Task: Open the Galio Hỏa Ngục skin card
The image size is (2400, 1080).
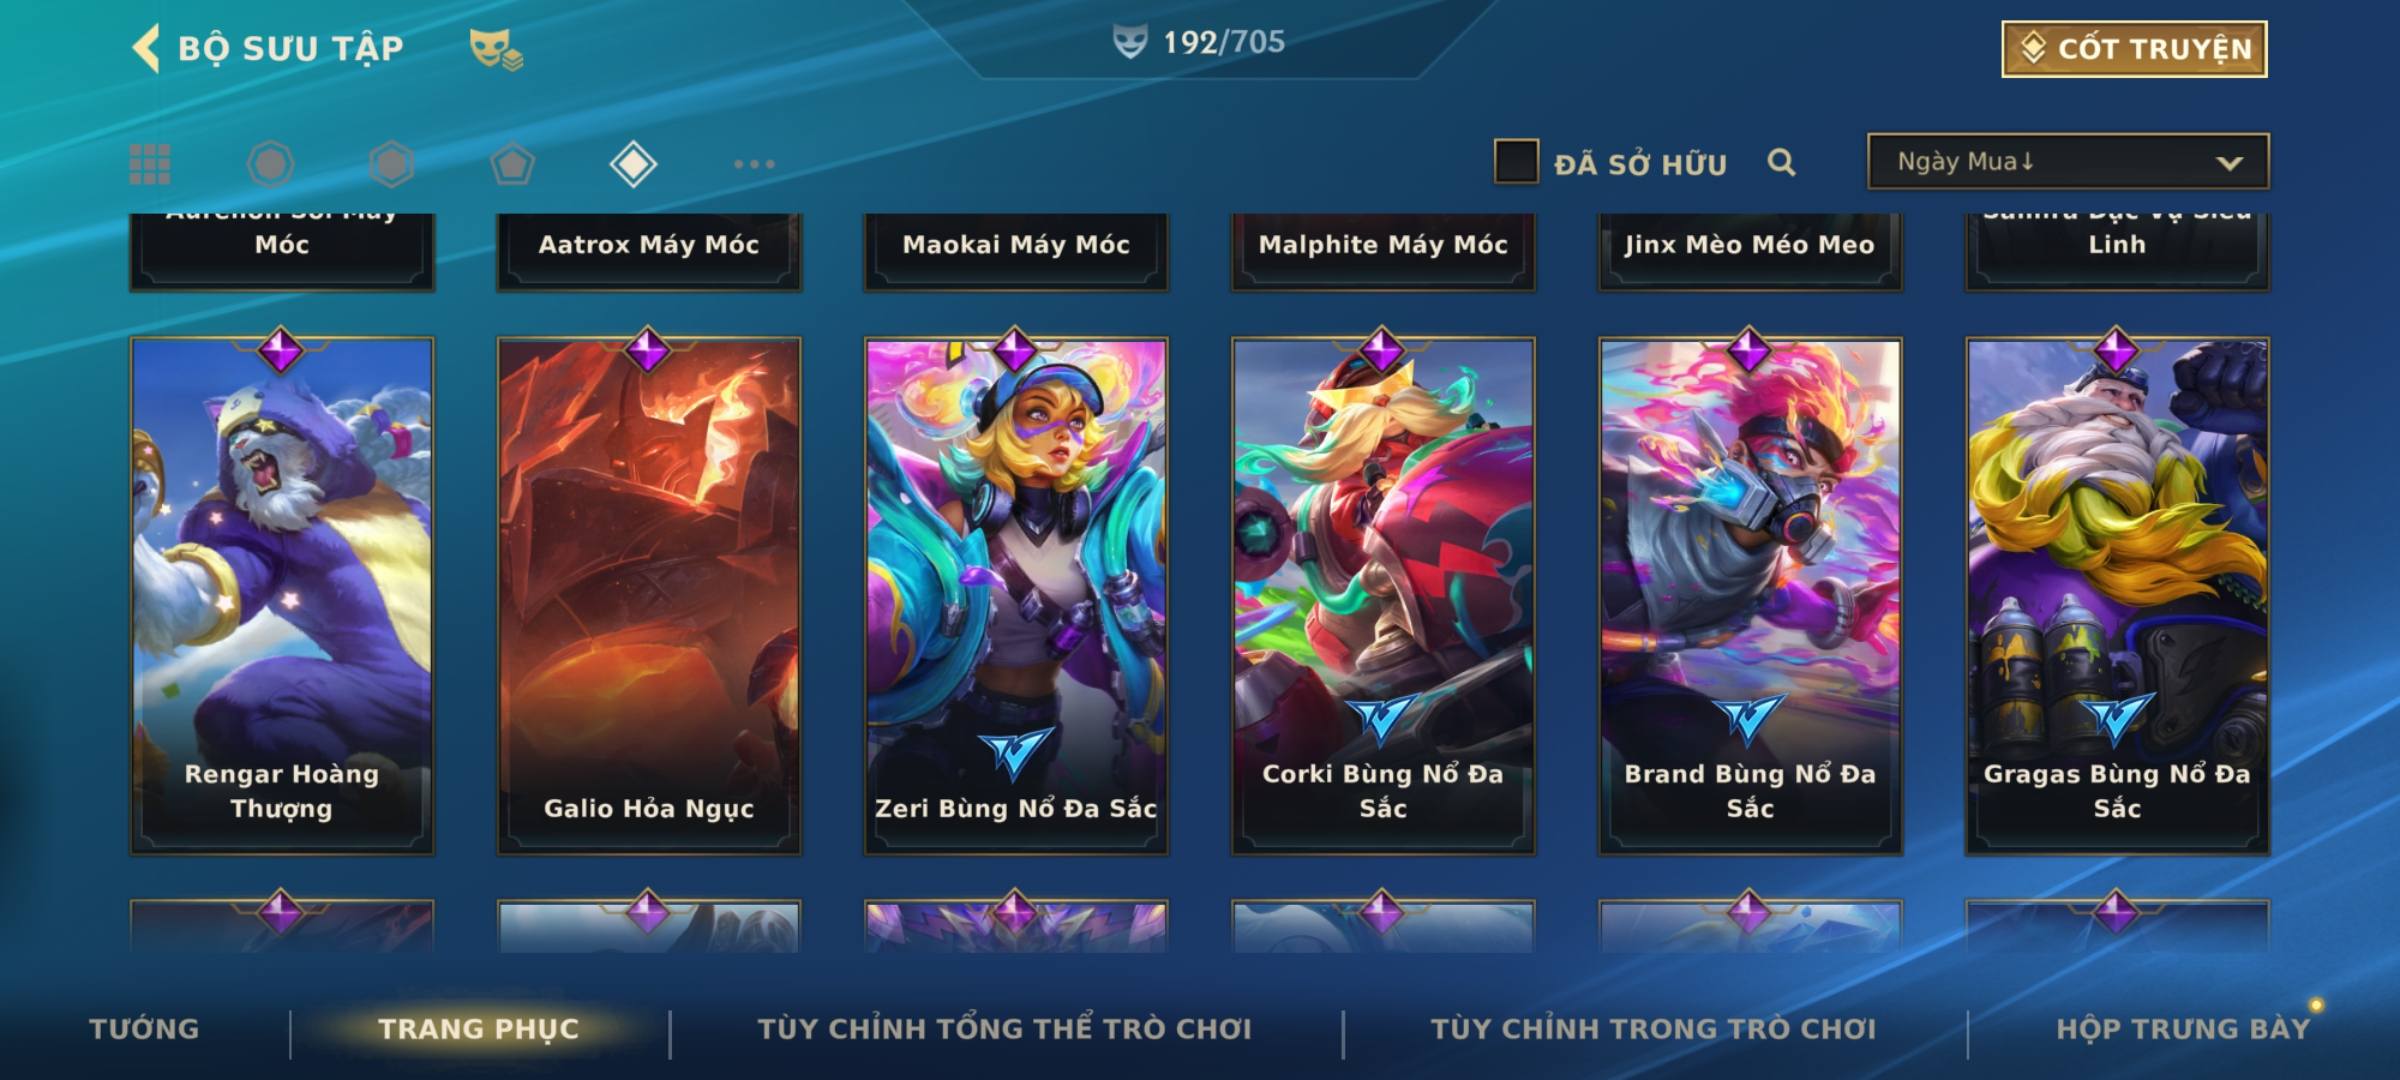Action: [649, 596]
